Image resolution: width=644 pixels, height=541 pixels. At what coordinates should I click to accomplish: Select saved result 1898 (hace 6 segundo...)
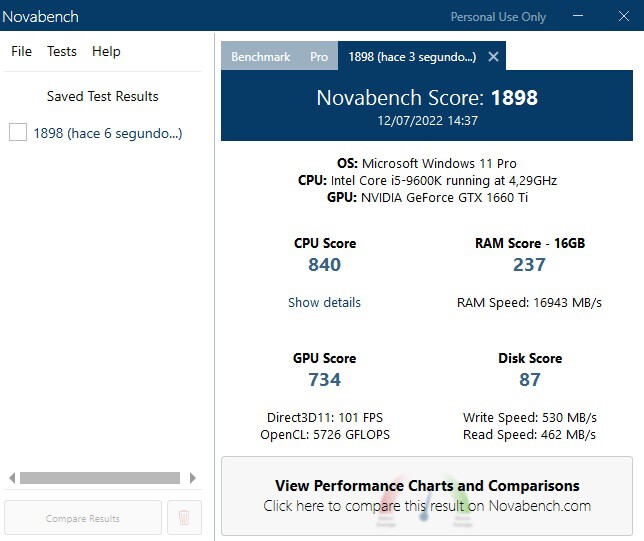coord(108,133)
